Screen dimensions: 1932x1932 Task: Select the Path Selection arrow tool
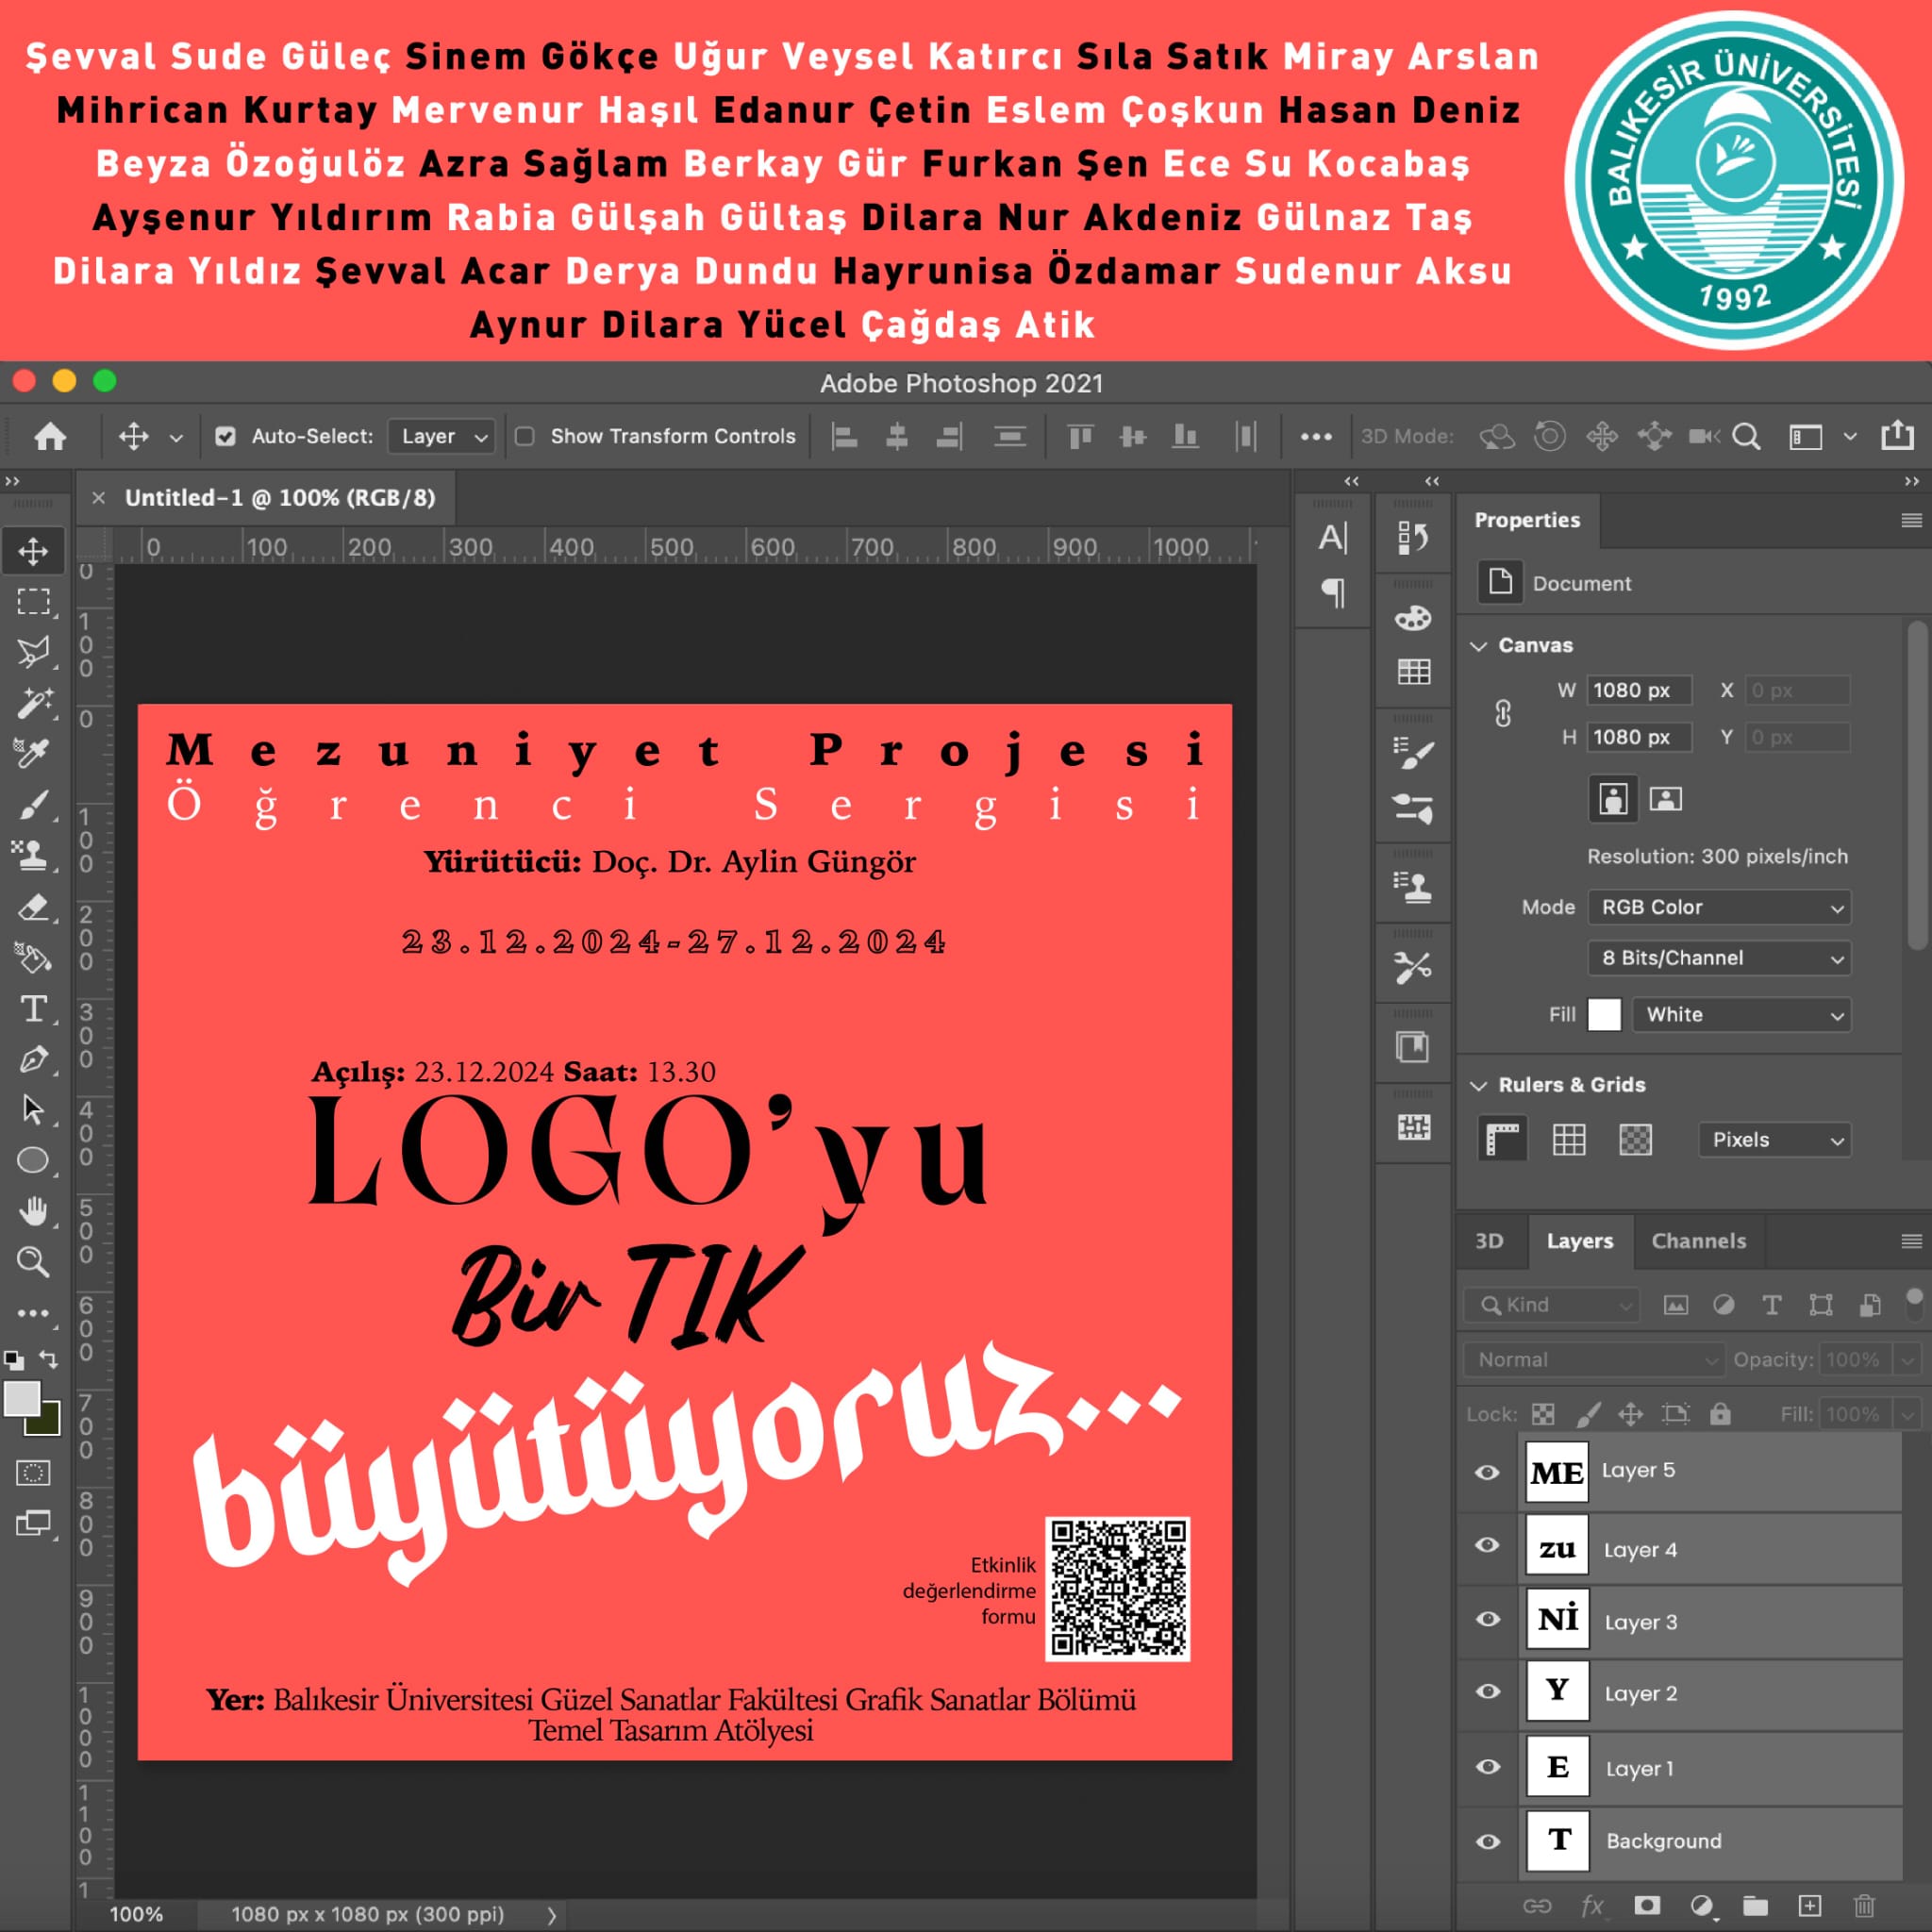(x=33, y=1109)
